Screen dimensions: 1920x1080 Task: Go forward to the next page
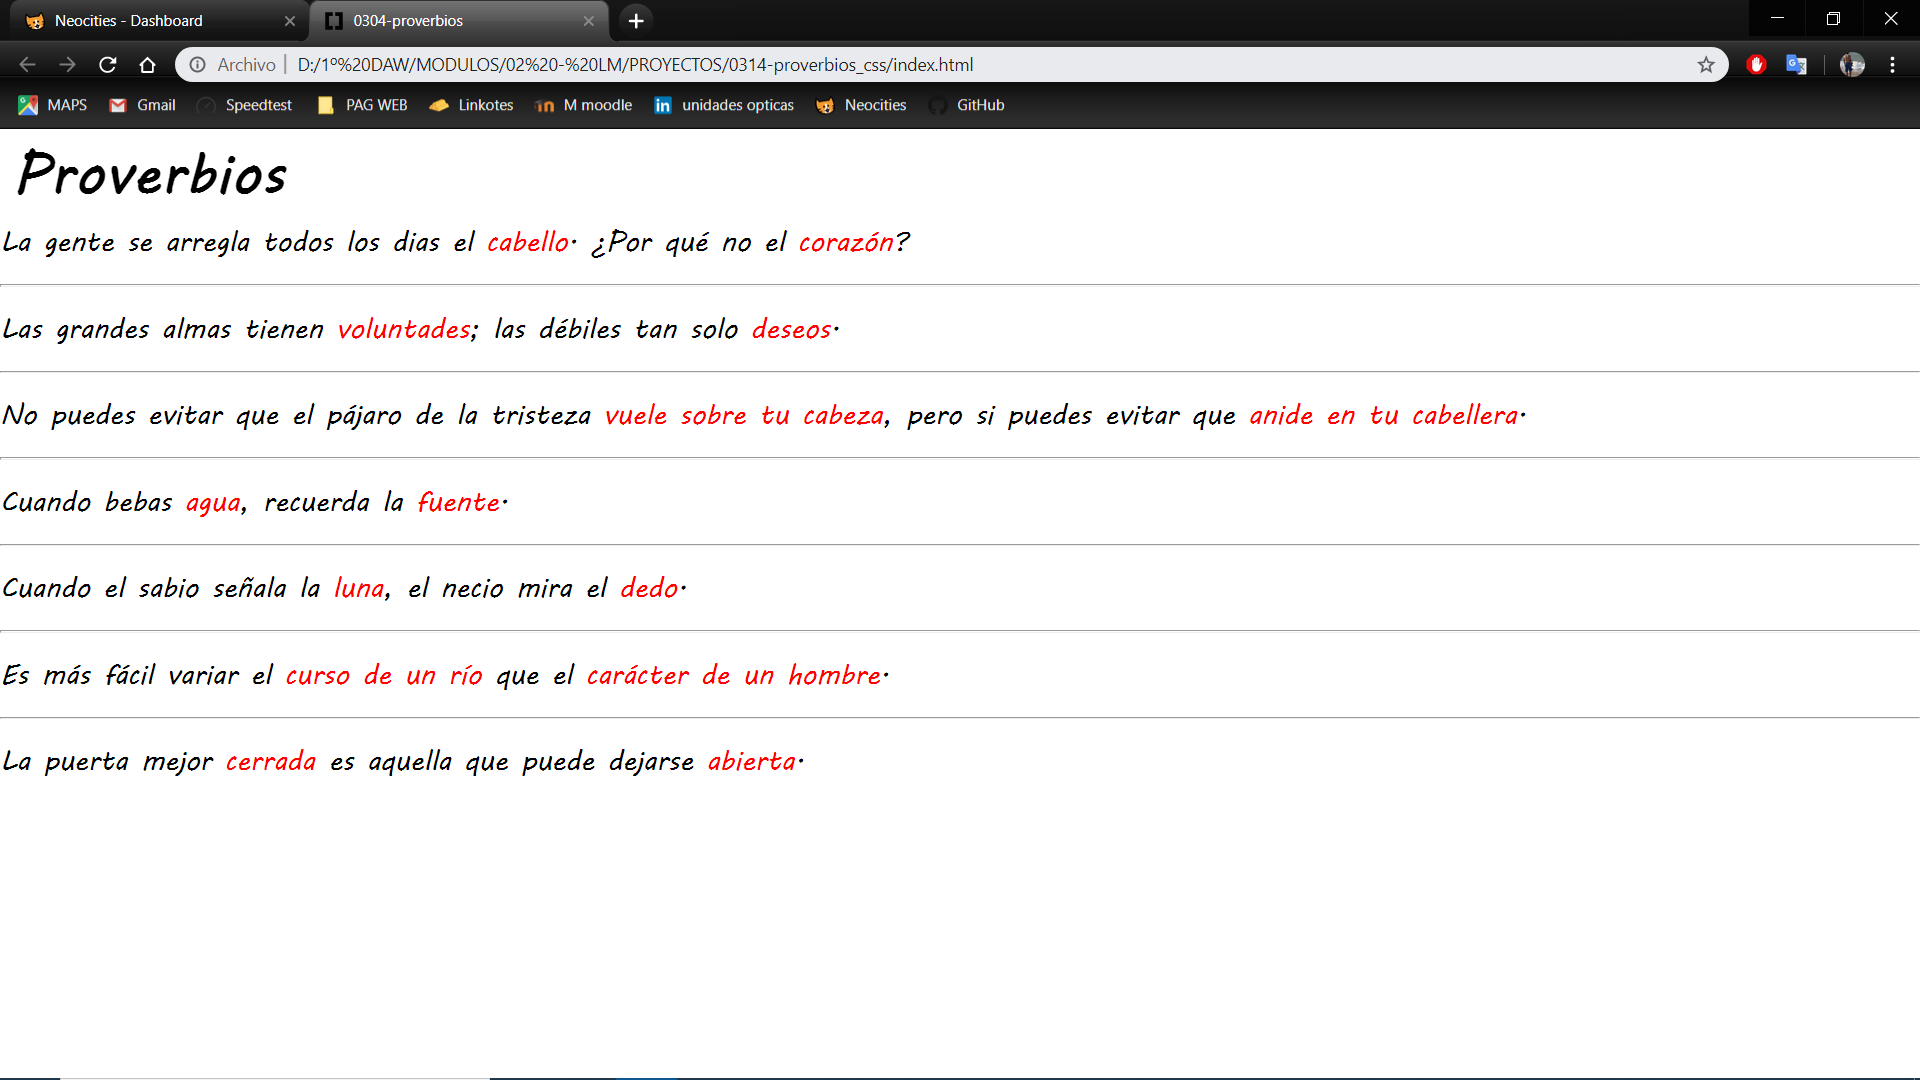click(67, 65)
